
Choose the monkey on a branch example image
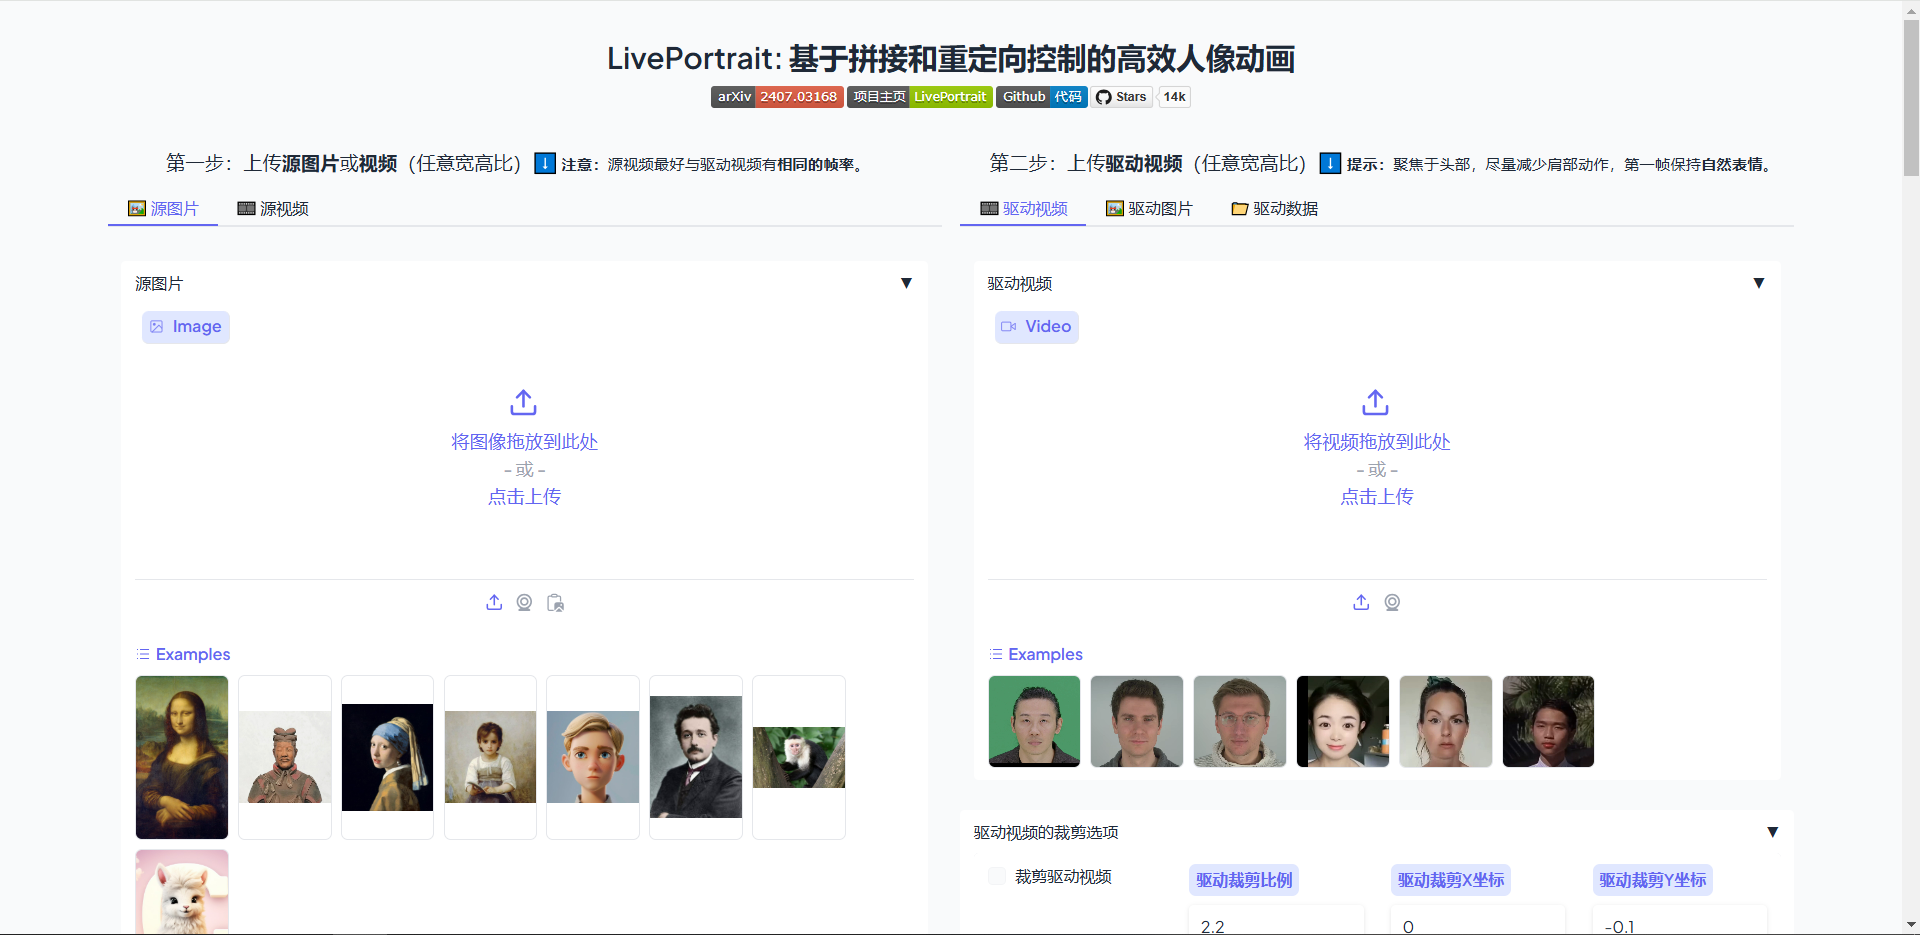click(799, 757)
